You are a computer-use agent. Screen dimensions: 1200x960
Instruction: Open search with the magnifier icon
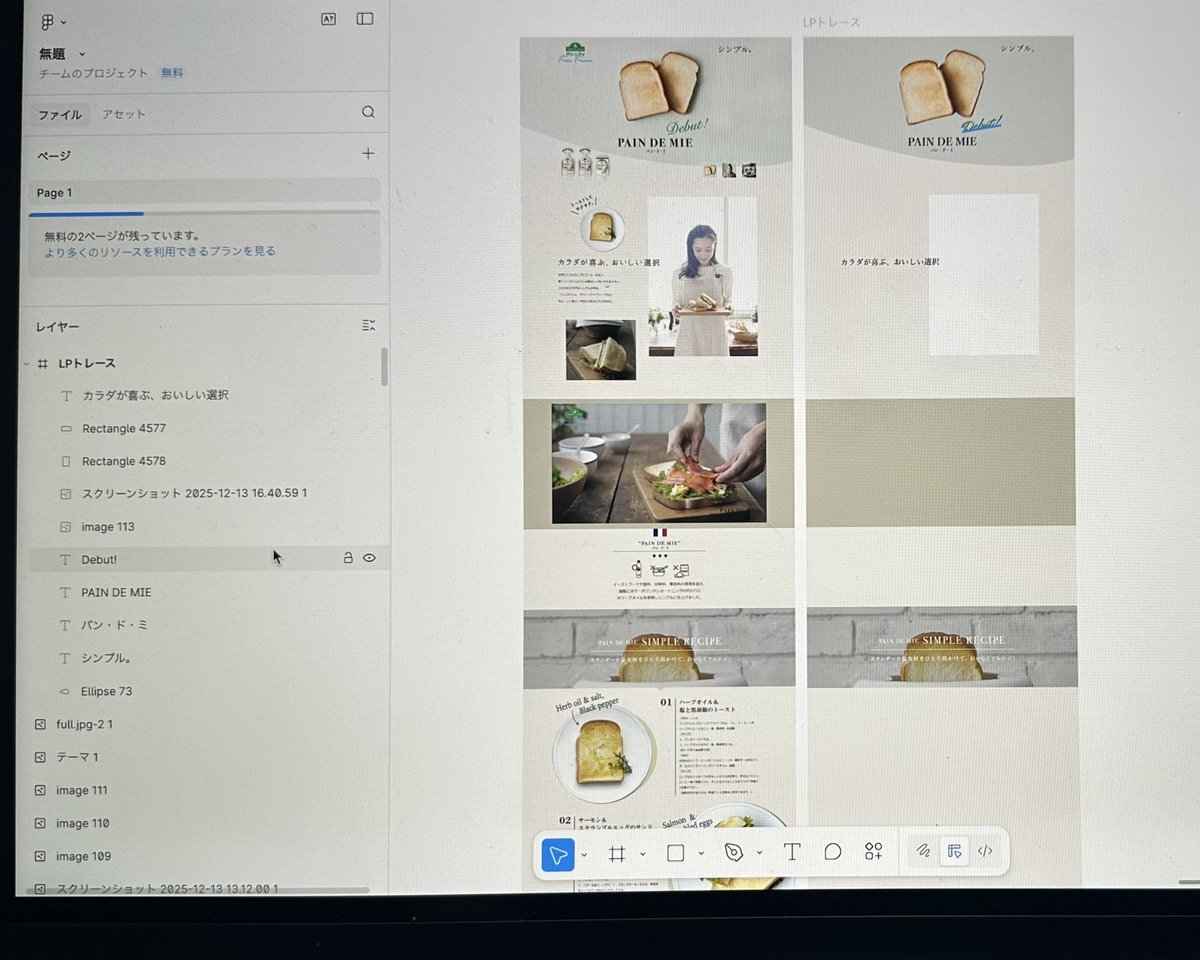(x=368, y=113)
